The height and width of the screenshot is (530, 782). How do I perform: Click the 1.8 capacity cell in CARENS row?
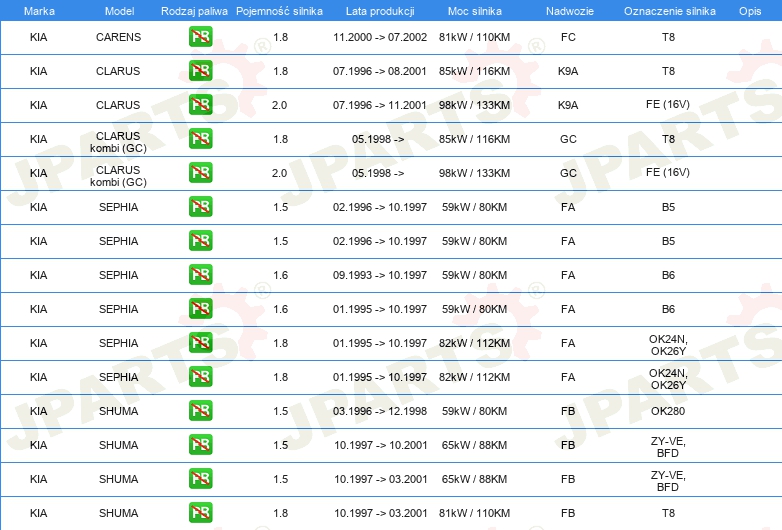tap(281, 37)
